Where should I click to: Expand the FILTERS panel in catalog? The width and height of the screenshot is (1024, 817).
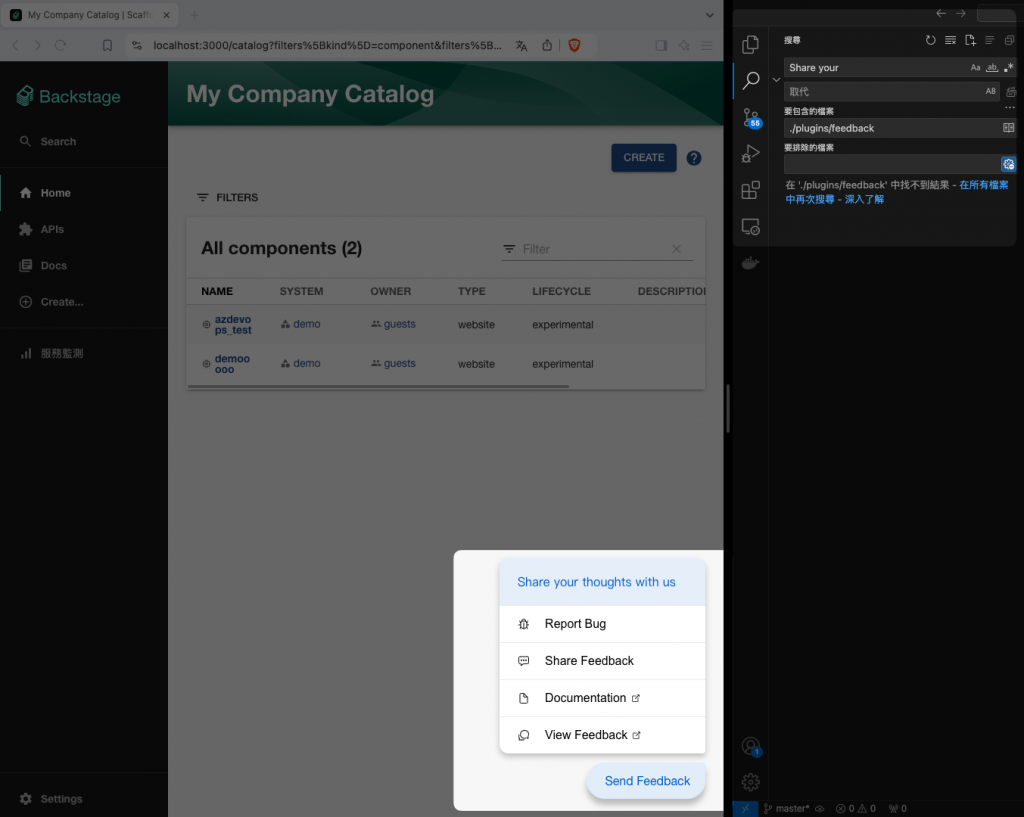point(227,197)
